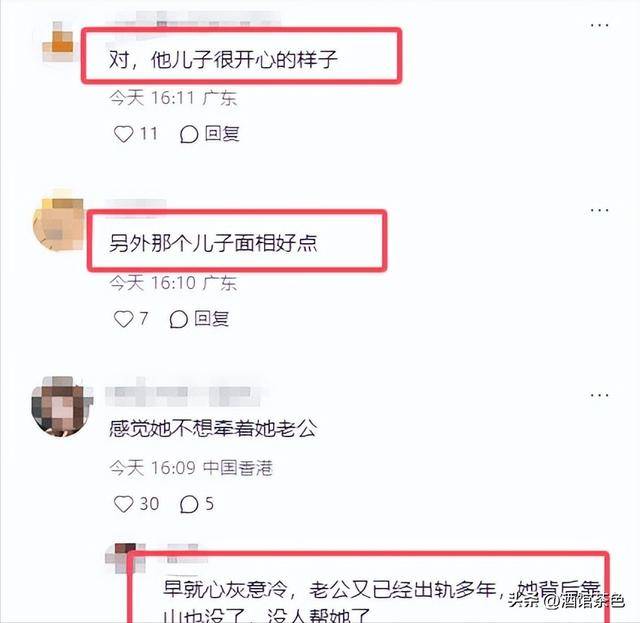Click the first commenter's orange avatar
The image size is (640, 623).
click(x=60, y=42)
